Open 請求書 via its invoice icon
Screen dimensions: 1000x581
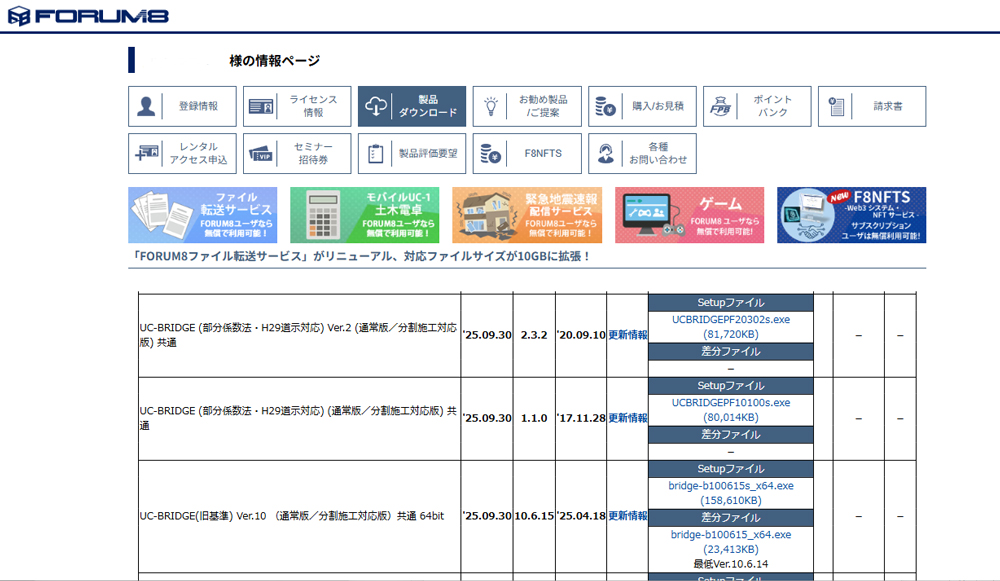(836, 107)
